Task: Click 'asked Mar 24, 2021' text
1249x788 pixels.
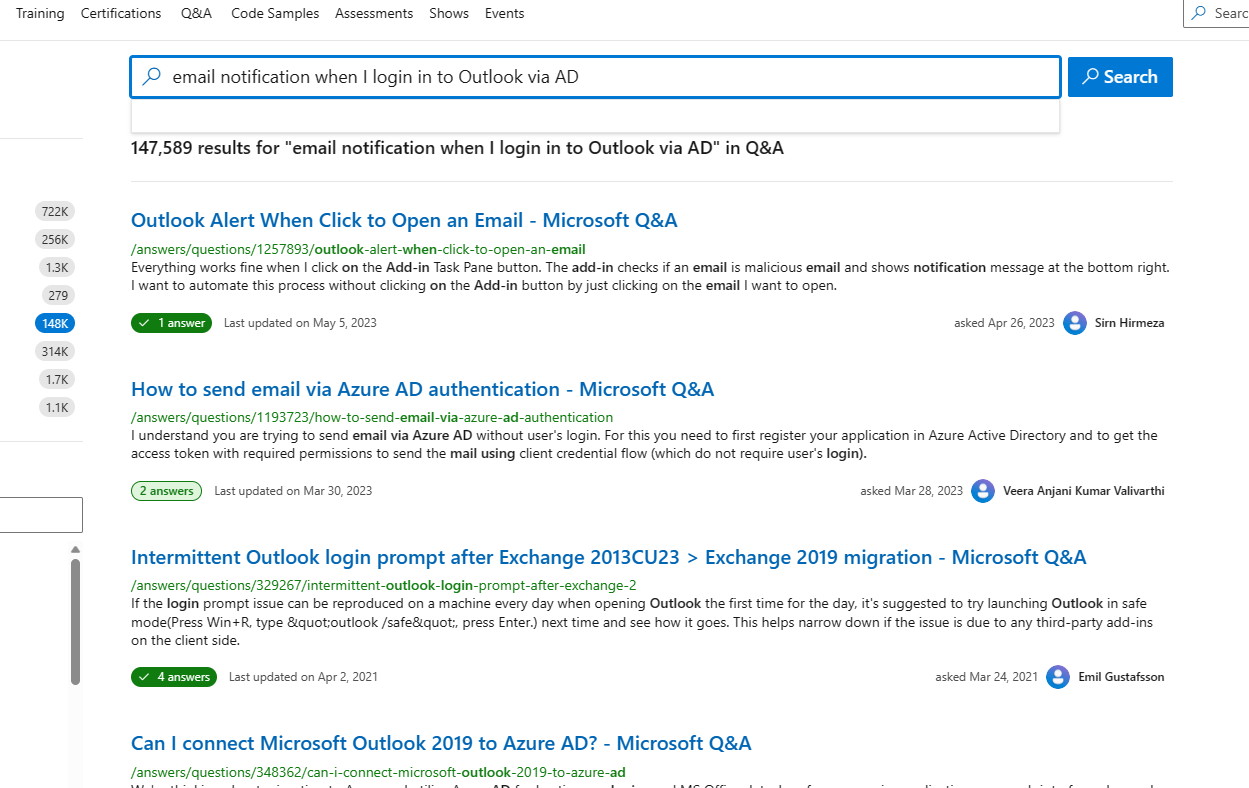Action: (x=987, y=677)
